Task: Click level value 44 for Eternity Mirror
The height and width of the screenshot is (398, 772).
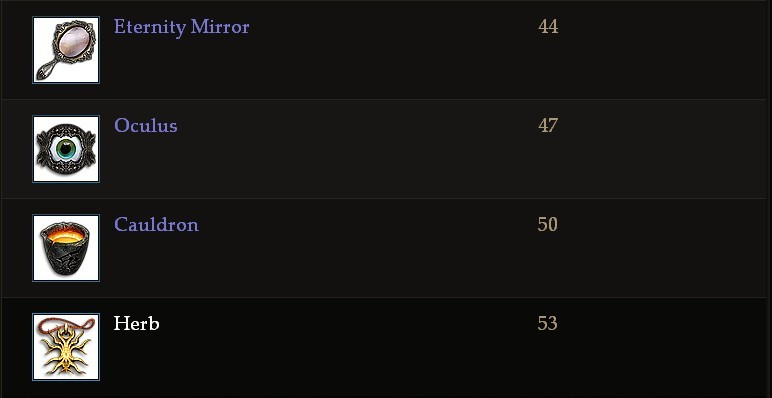Action: (x=548, y=27)
